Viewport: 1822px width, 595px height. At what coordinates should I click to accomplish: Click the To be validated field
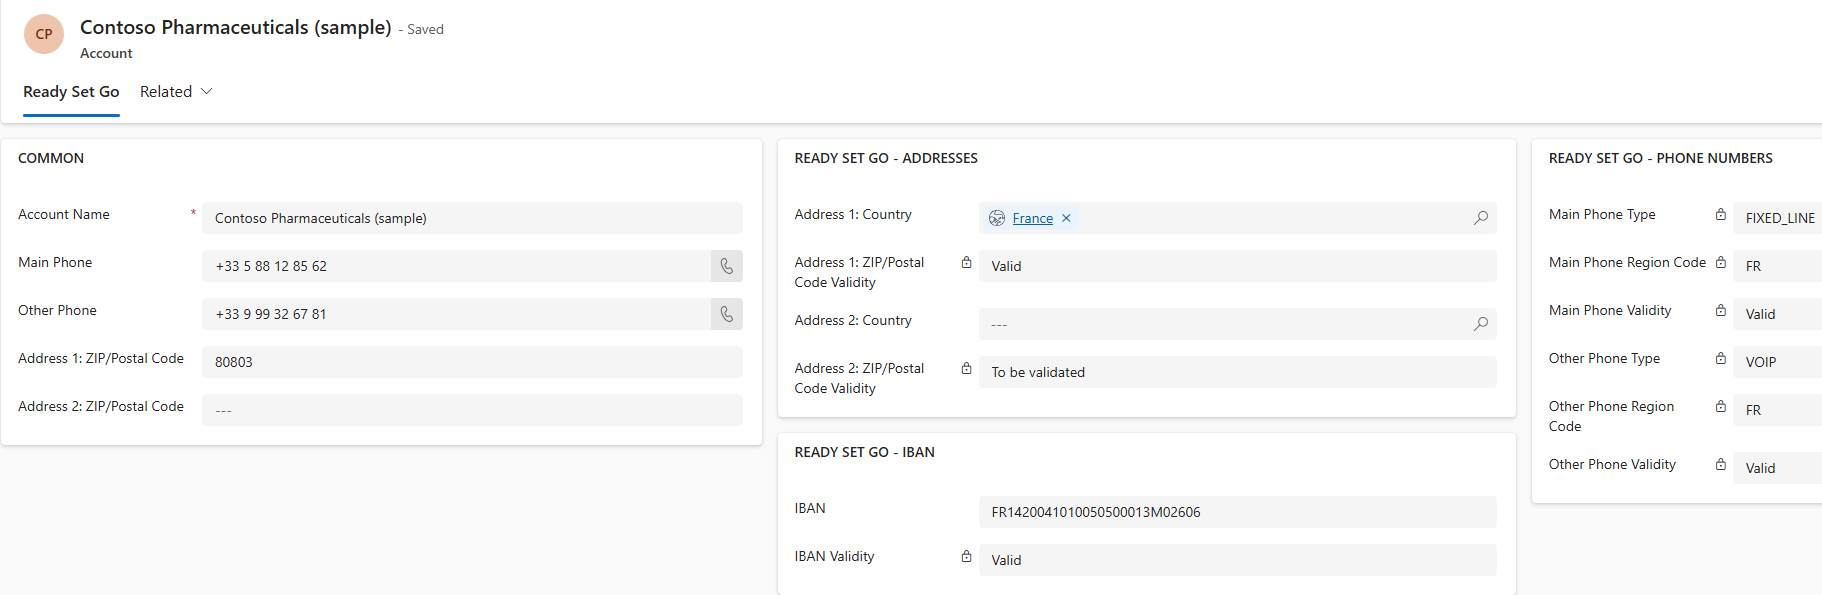click(1237, 372)
